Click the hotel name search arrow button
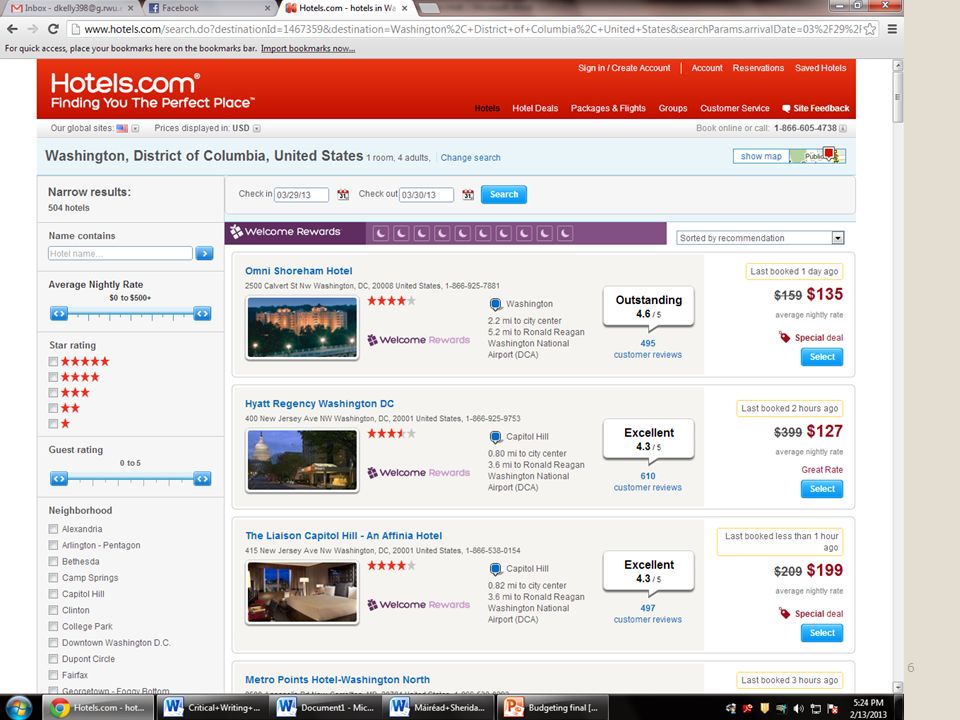 click(x=204, y=253)
